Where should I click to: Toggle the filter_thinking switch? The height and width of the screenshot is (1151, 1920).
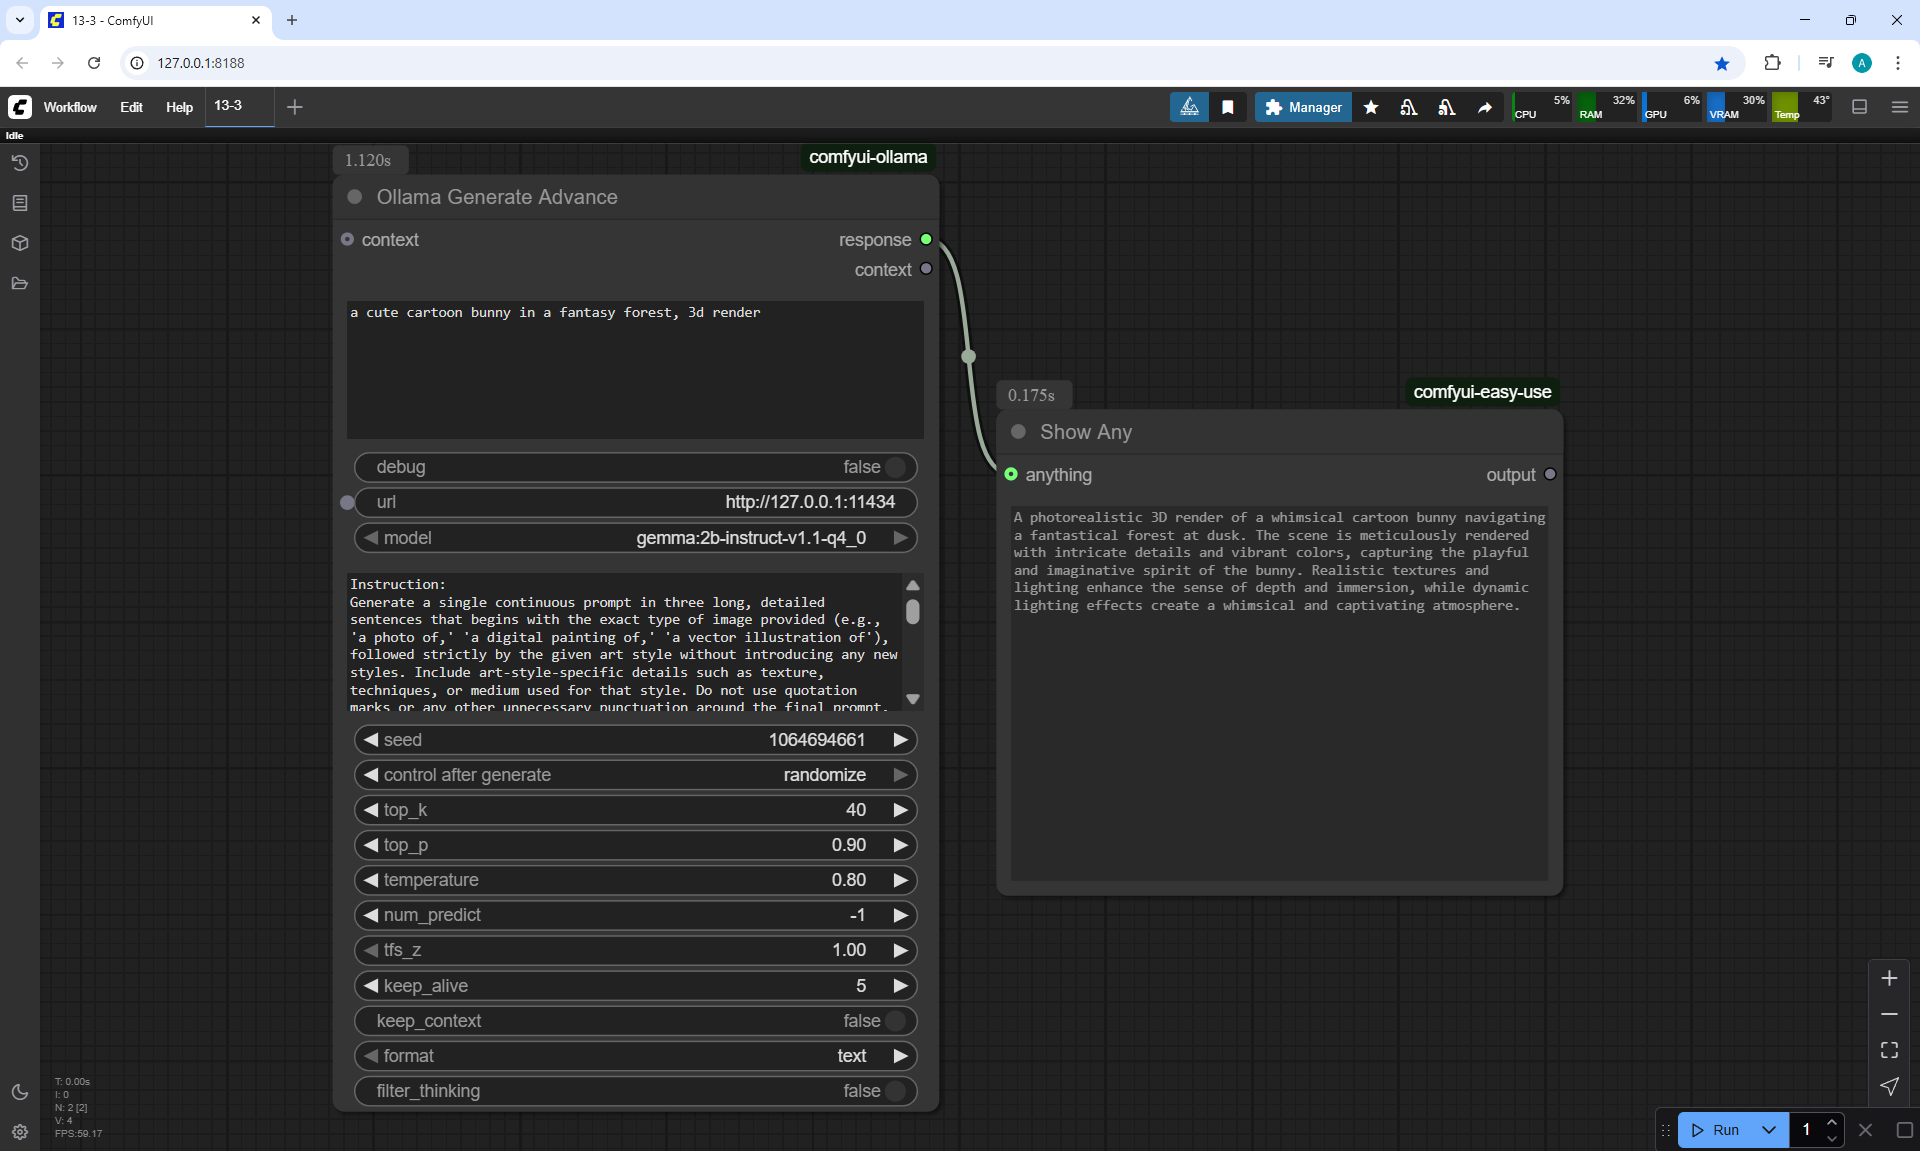[895, 1091]
